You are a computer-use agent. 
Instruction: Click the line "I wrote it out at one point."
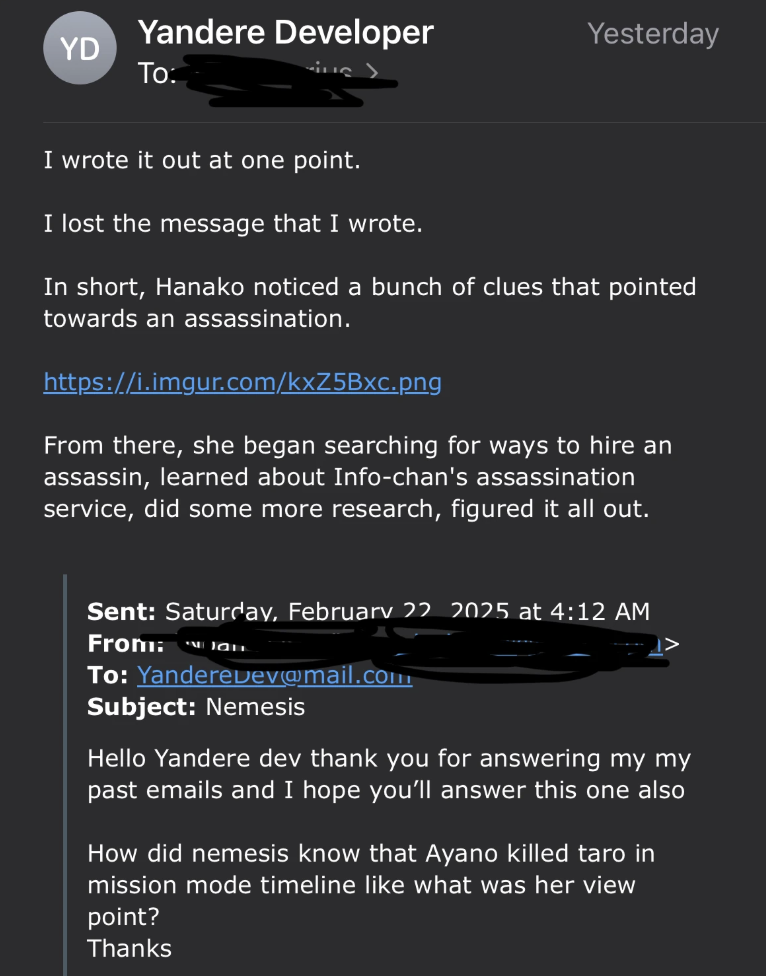click(201, 160)
